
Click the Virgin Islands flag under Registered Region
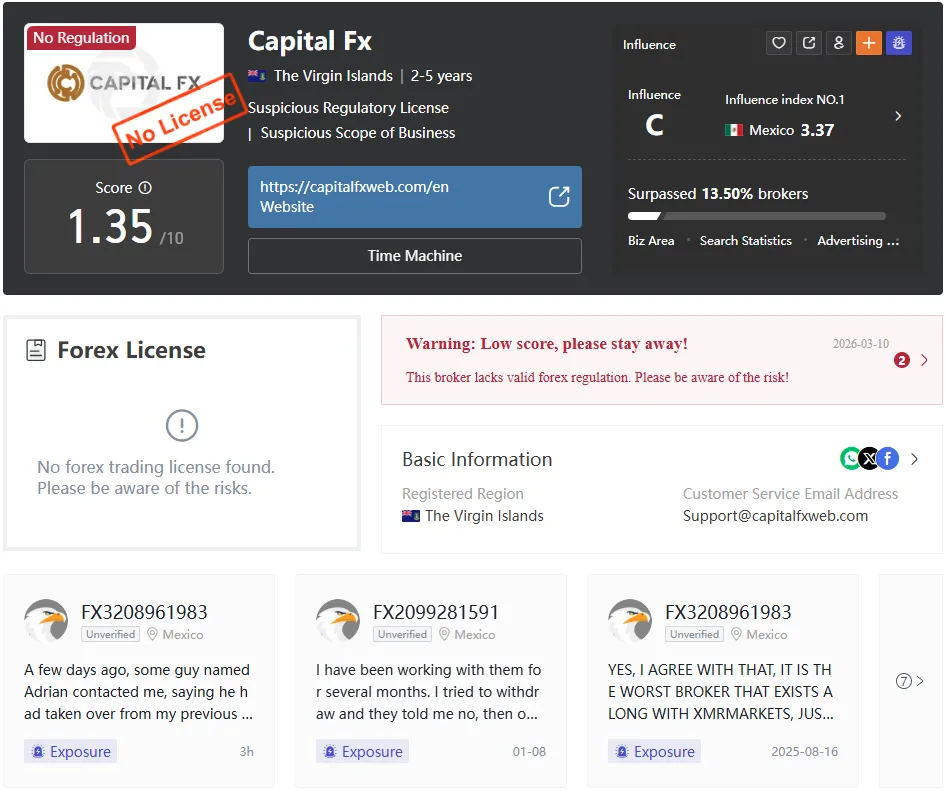click(x=410, y=516)
